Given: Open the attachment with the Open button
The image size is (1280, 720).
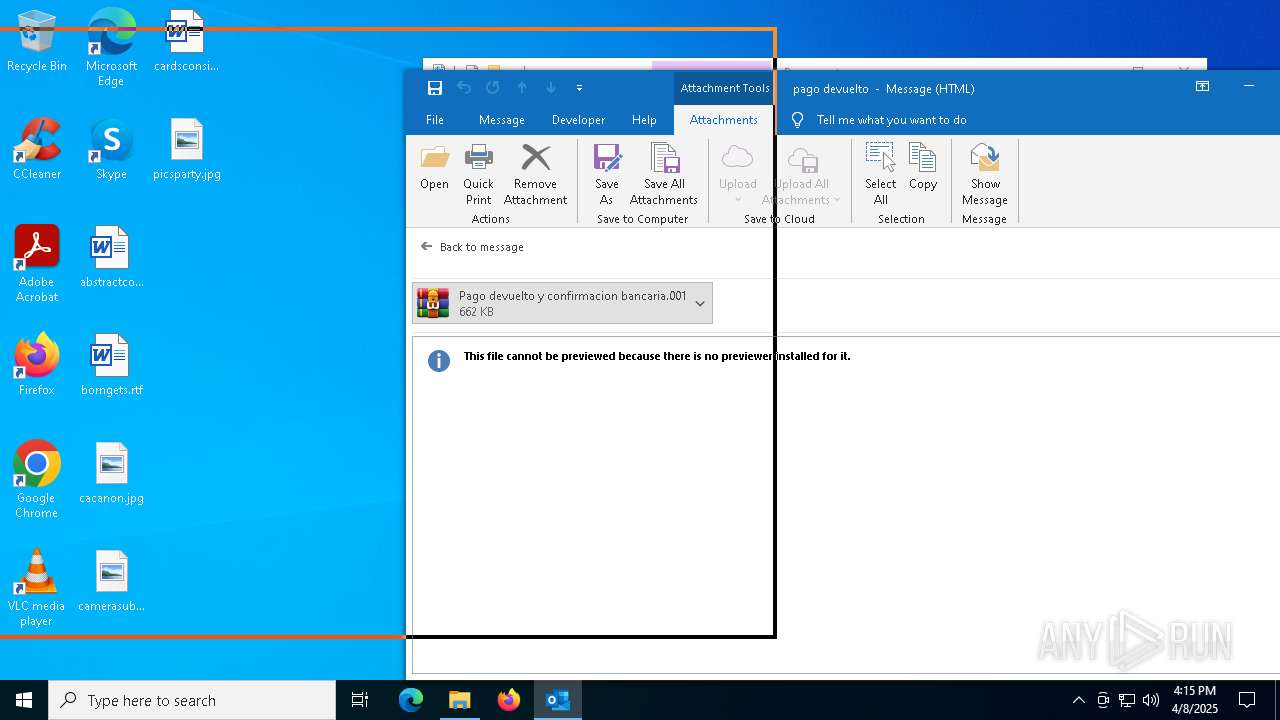Looking at the screenshot, I should 435,168.
